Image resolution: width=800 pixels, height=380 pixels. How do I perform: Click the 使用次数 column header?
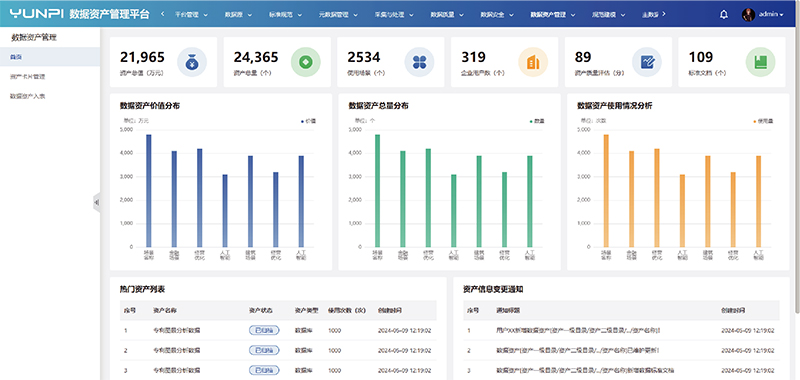pyautogui.click(x=347, y=310)
